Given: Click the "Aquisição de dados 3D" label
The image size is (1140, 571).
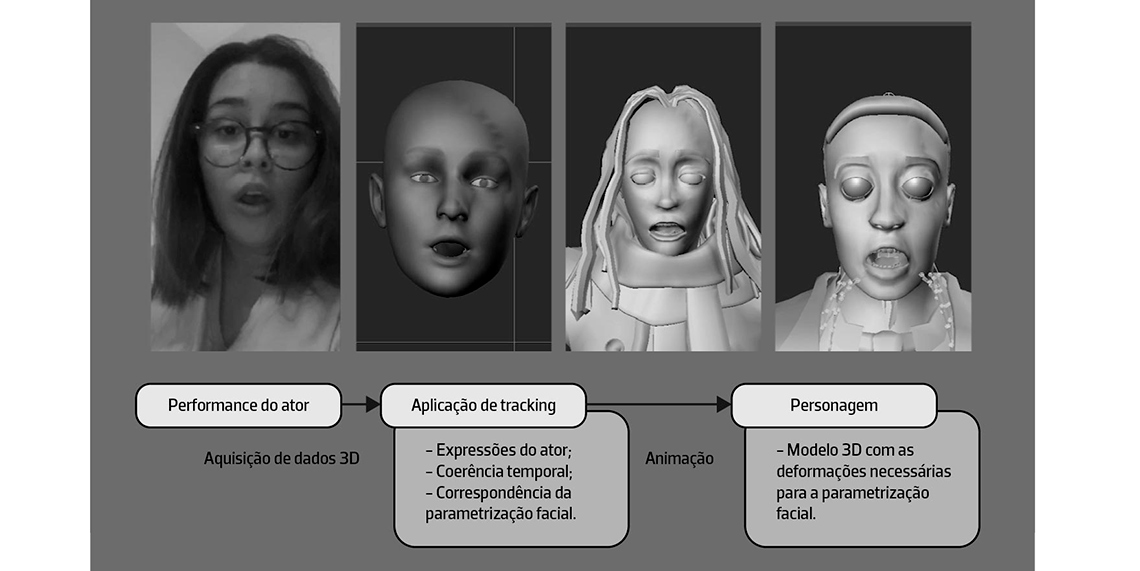Looking at the screenshot, I should [x=281, y=458].
